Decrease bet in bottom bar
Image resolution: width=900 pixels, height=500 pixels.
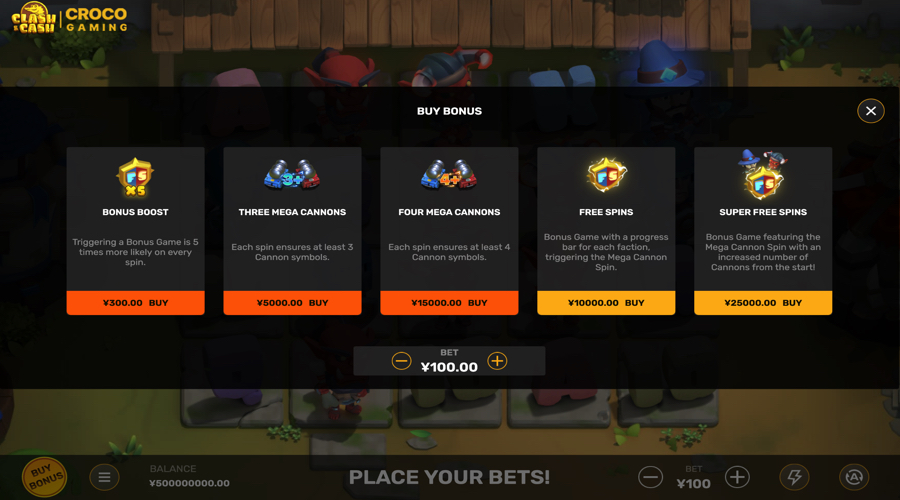pos(650,477)
